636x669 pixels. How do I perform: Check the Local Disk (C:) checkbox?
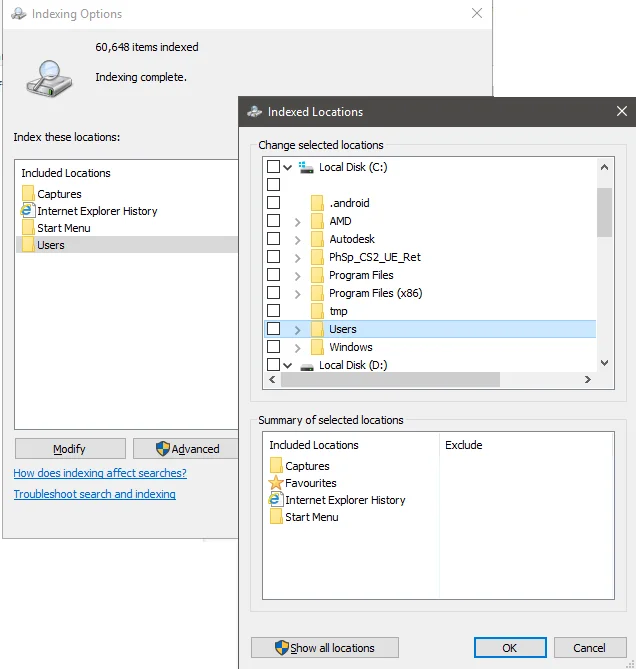[273, 166]
